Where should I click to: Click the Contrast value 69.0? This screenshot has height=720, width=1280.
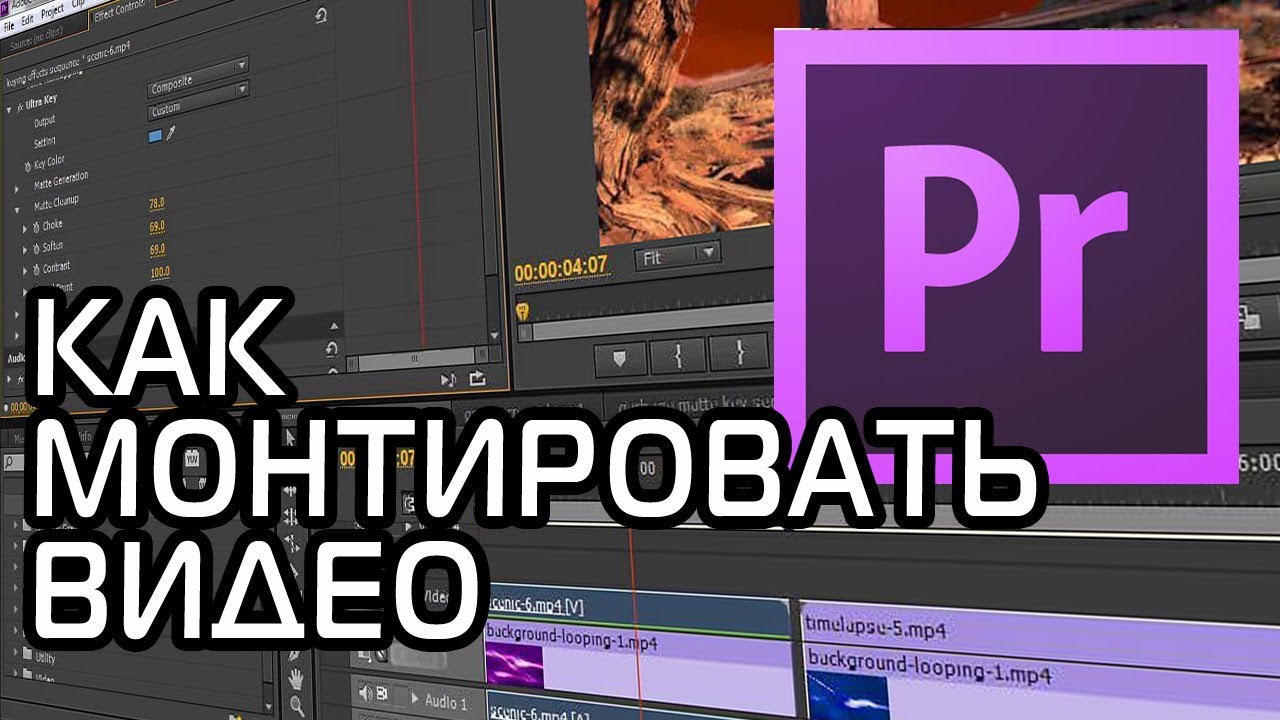tap(157, 249)
